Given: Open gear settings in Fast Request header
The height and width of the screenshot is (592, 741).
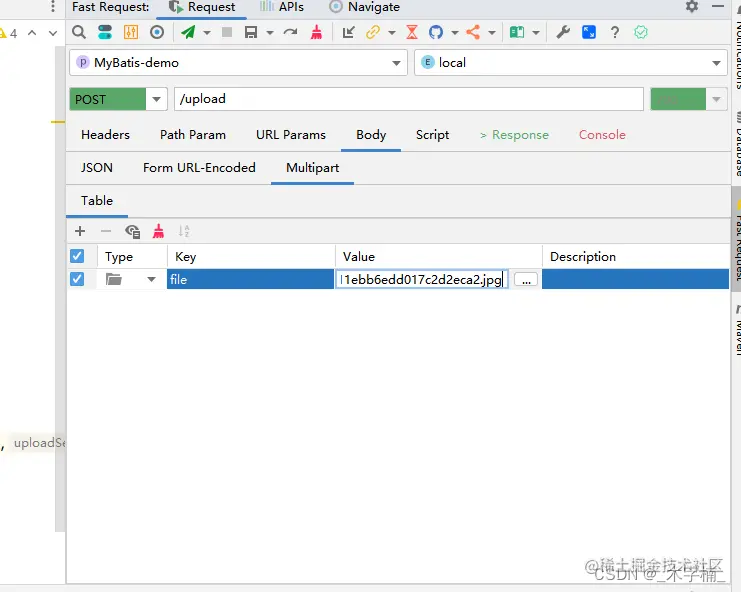Looking at the screenshot, I should pos(692,7).
